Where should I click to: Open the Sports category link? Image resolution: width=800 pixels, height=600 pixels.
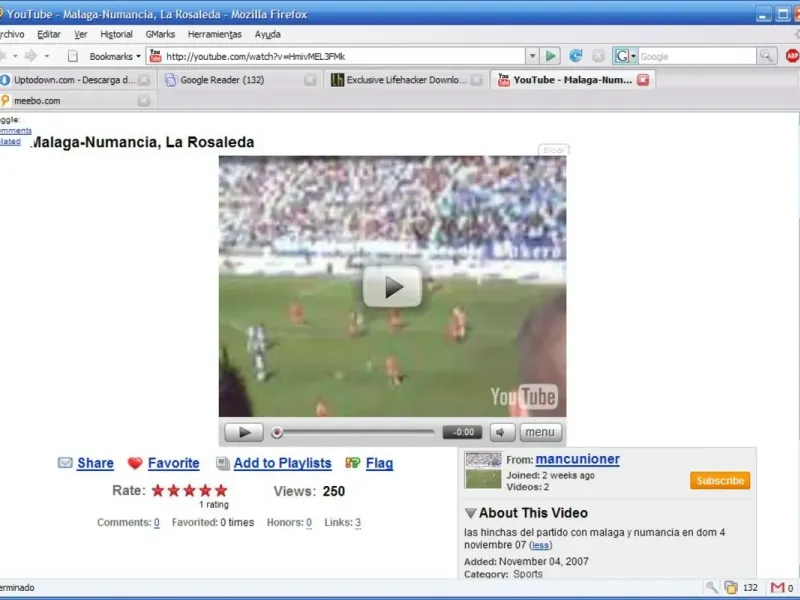[x=528, y=574]
